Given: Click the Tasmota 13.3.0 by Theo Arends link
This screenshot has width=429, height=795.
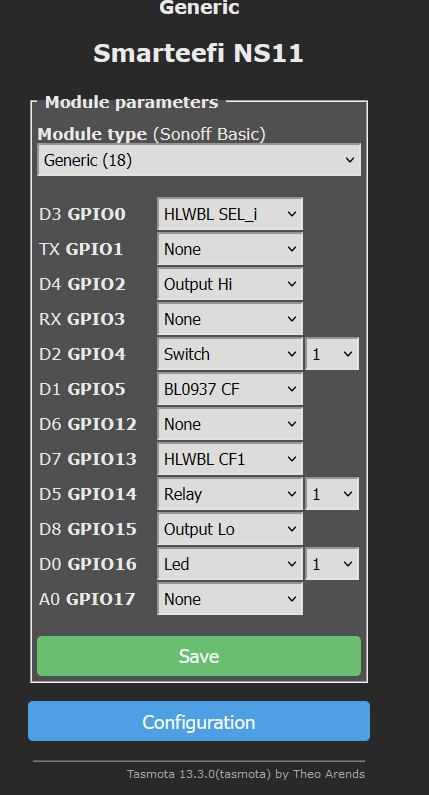Looking at the screenshot, I should point(246,774).
